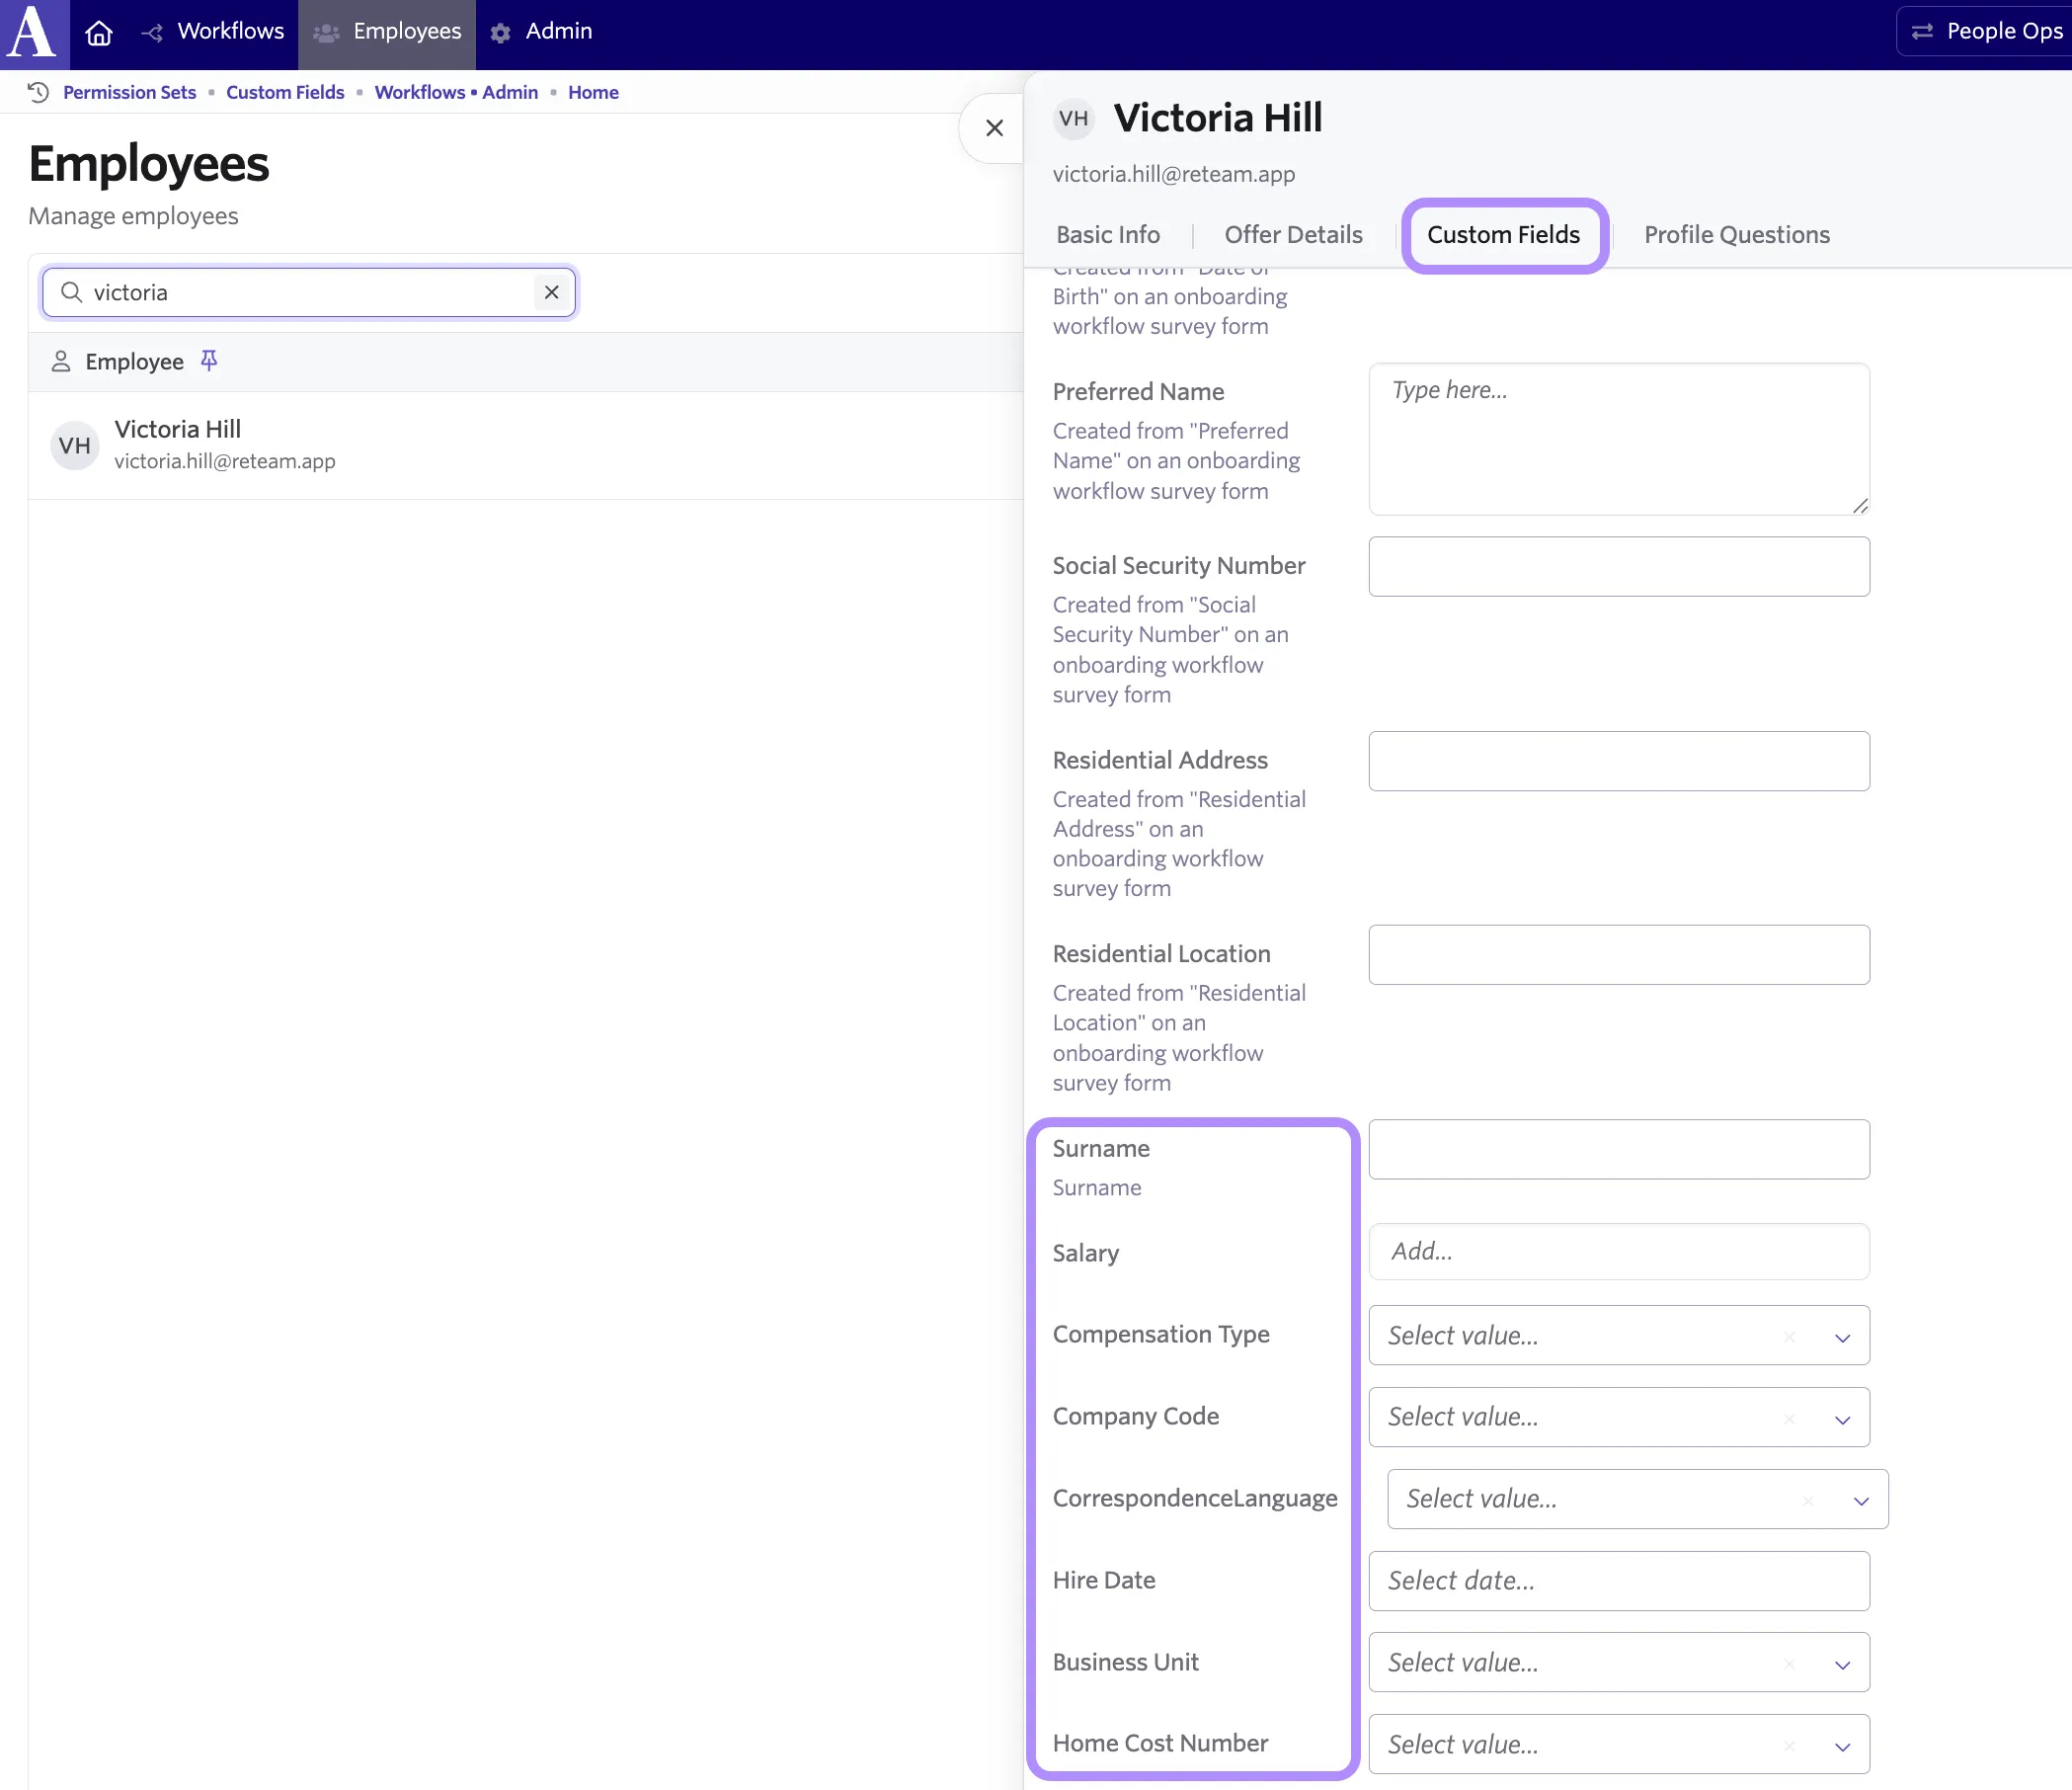This screenshot has height=1790, width=2072.
Task: Open the Compensation Type dropdown
Action: click(1619, 1335)
